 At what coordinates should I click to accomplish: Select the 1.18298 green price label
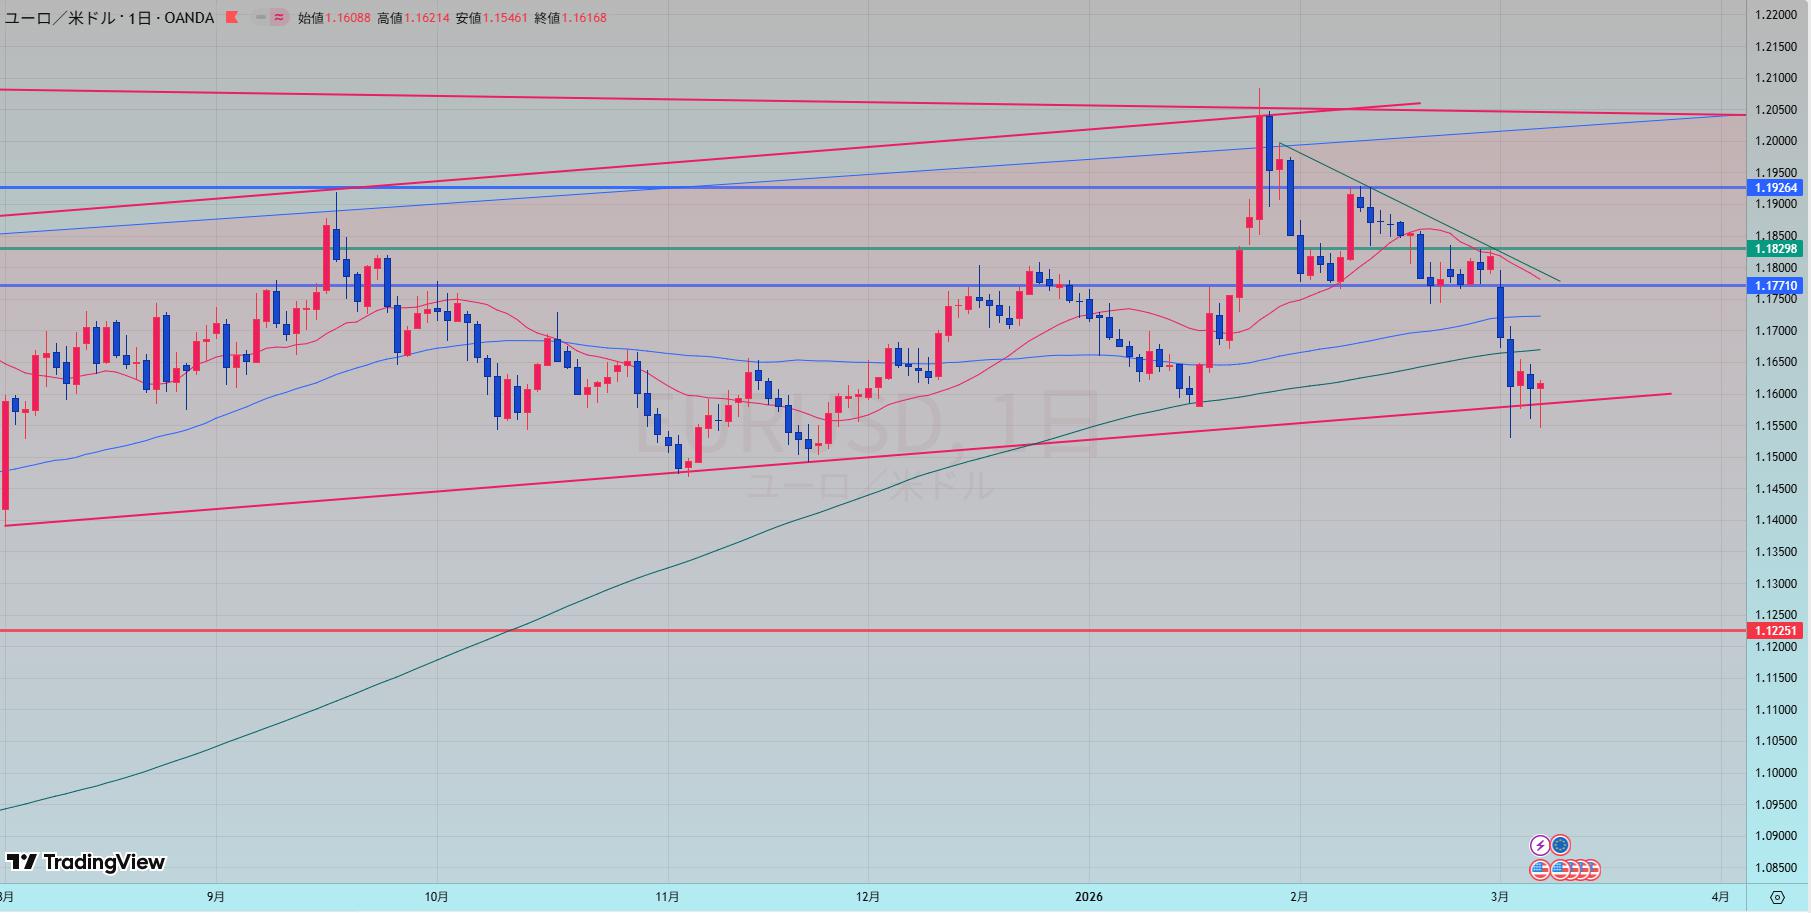click(x=1776, y=249)
